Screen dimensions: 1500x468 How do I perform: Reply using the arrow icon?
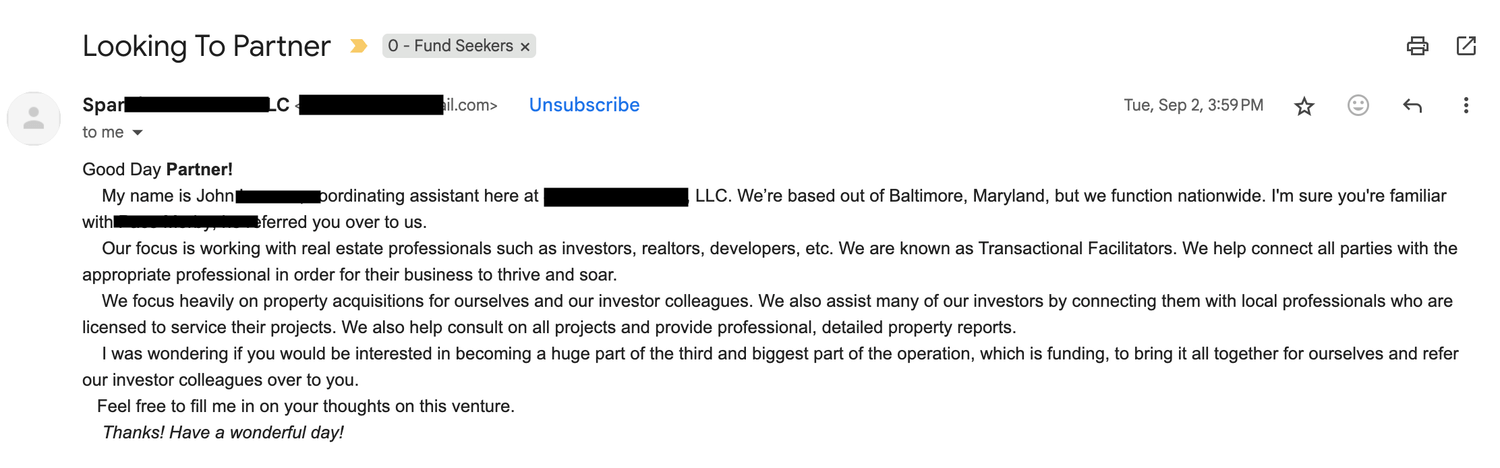(1412, 105)
